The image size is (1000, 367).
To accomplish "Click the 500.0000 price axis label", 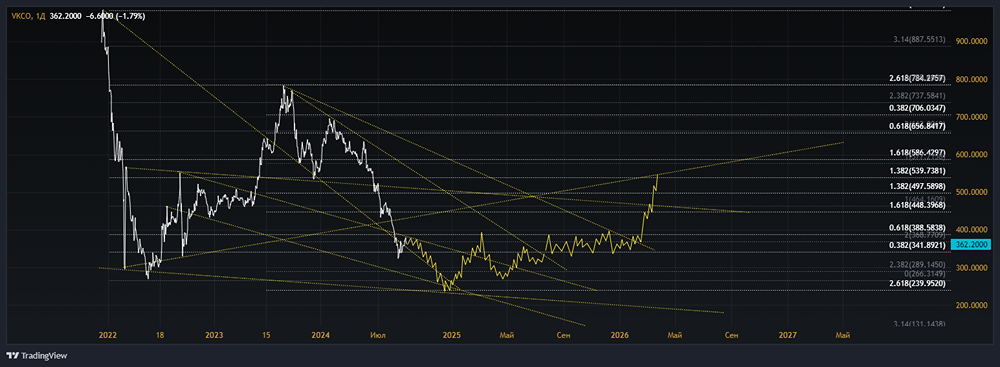I will pos(971,192).
